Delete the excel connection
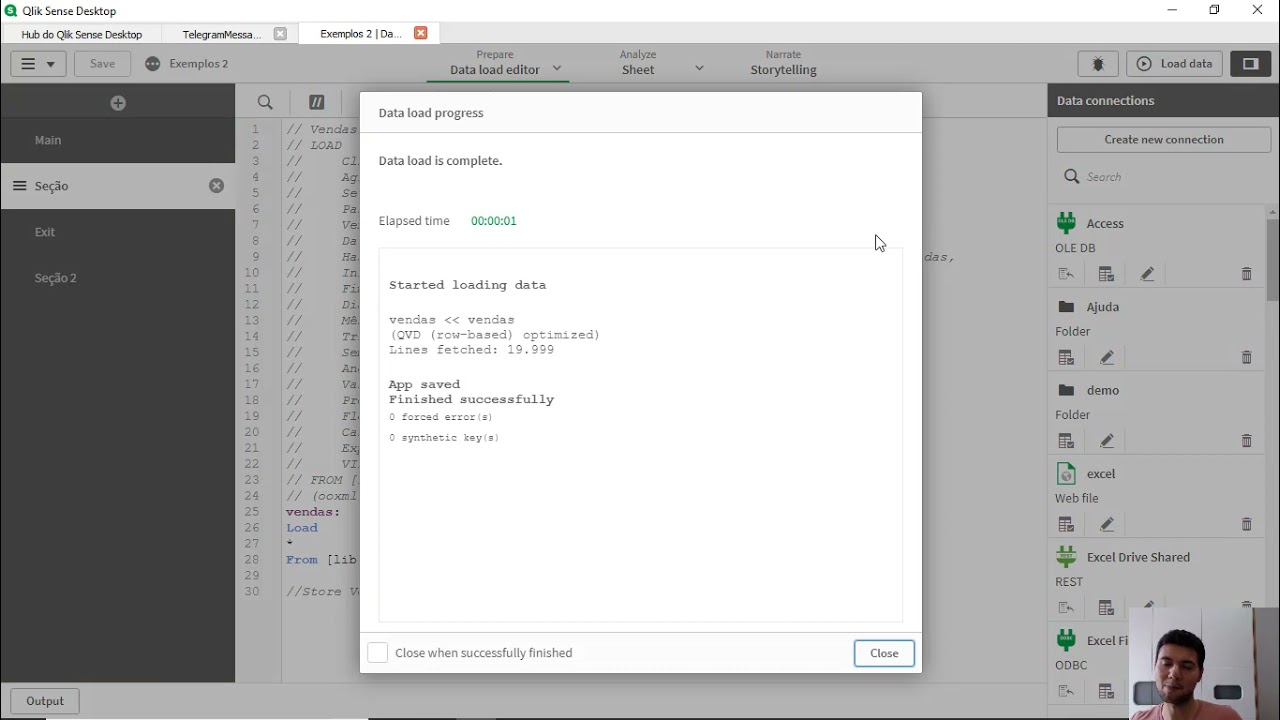The height and width of the screenshot is (720, 1280). click(x=1246, y=524)
